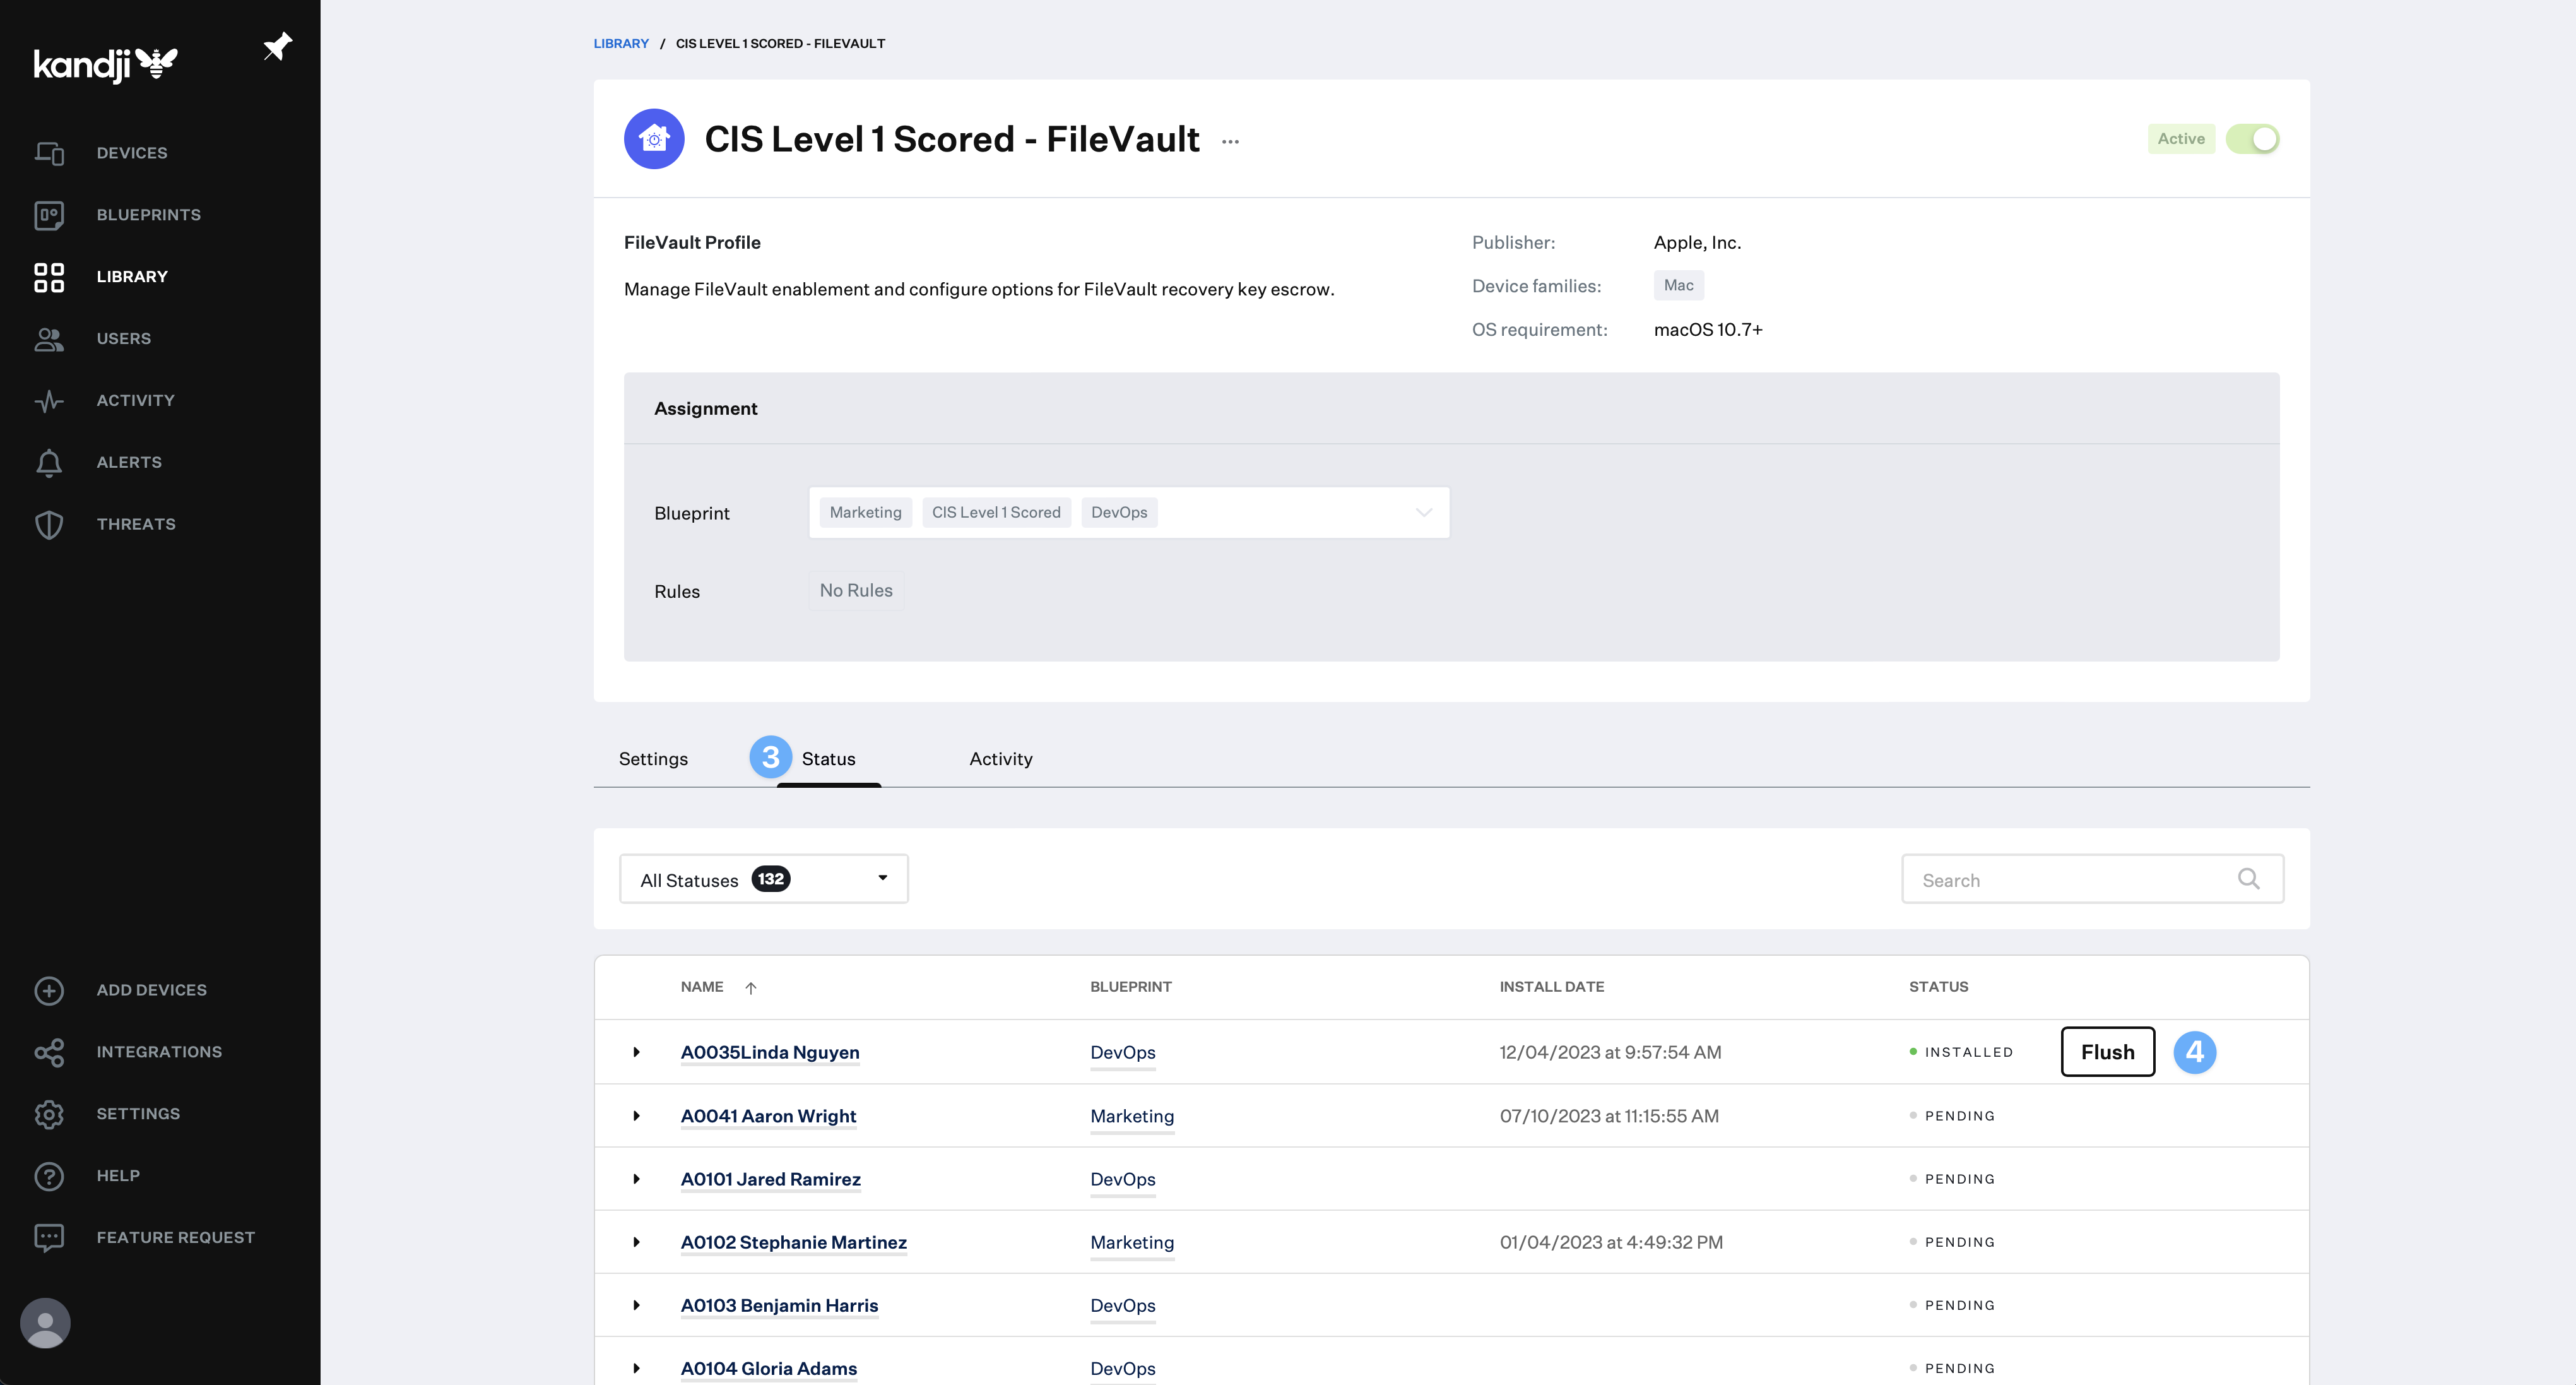Expand the A0102 Stephanie Martinez row
2576x1385 pixels.
(636, 1242)
